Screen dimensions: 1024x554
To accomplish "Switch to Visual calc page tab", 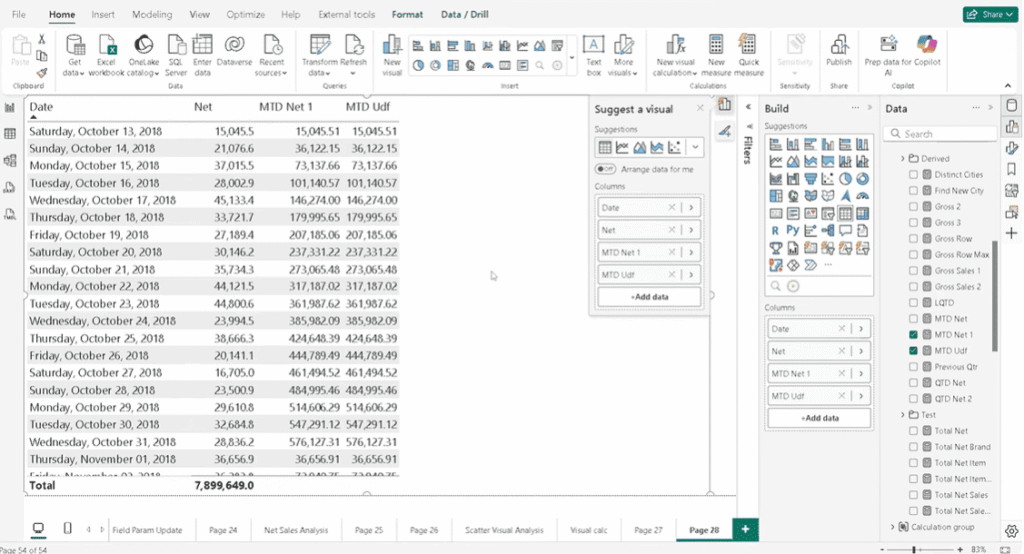I will [588, 530].
